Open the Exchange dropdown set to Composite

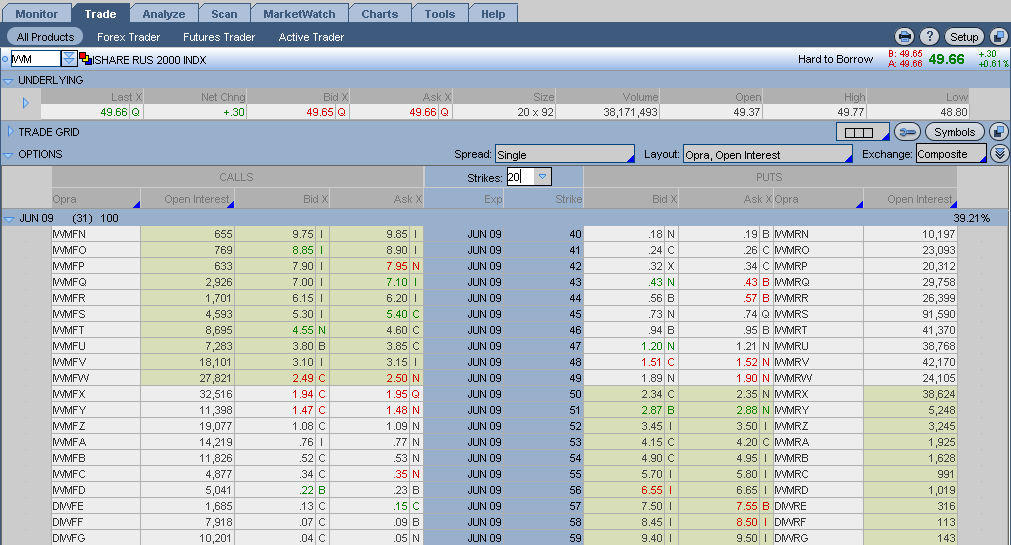[949, 155]
